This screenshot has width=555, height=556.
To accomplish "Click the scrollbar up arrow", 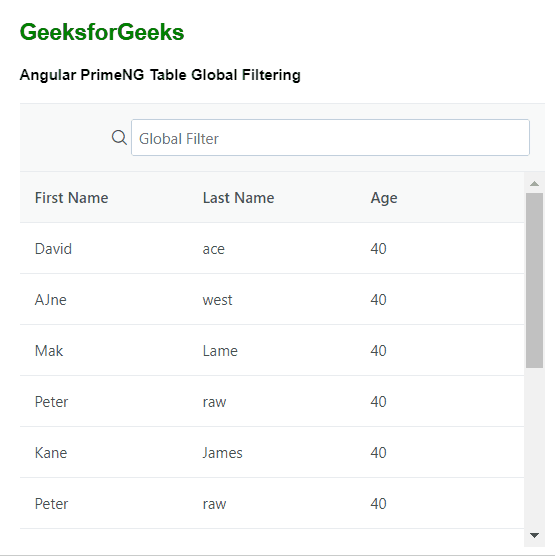I will pos(534,184).
